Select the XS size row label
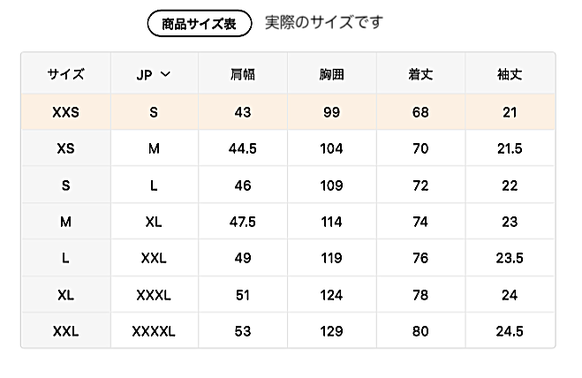Viewport: 582px width, 378px height. (66, 149)
